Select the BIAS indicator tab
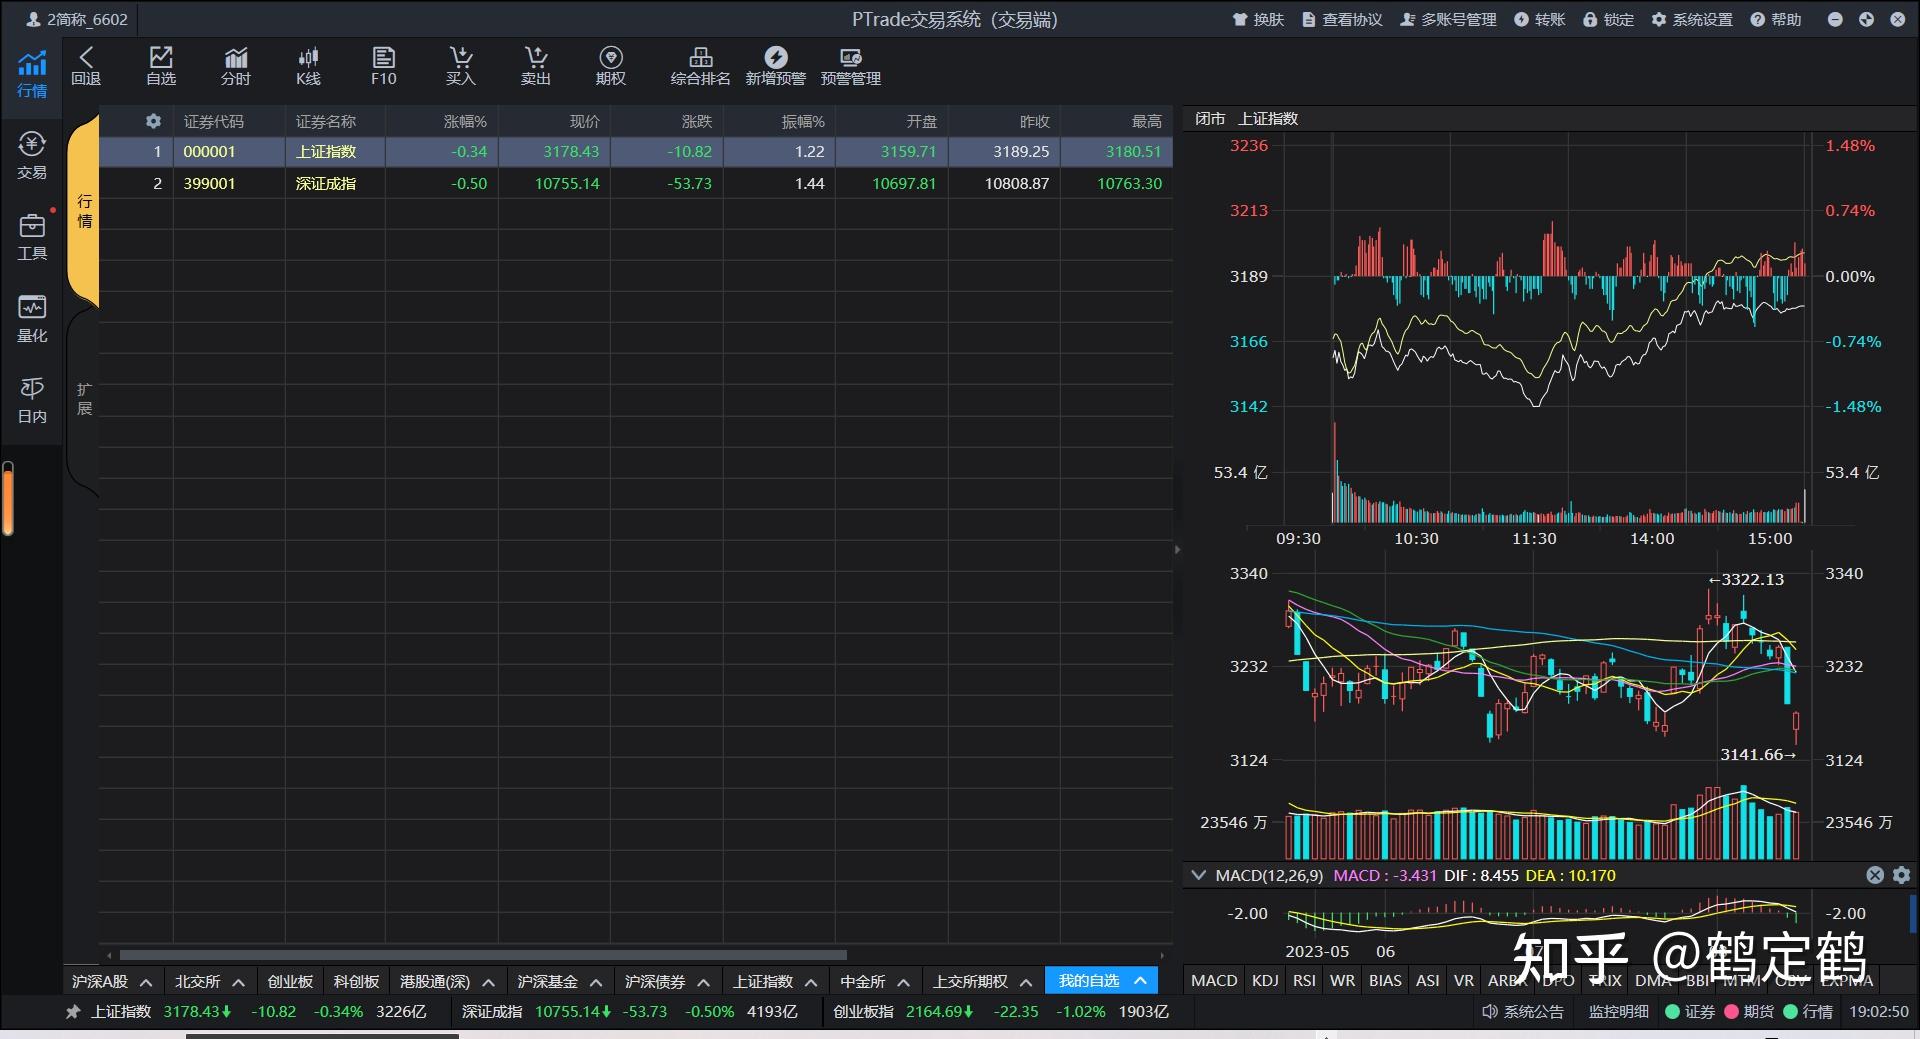Image resolution: width=1920 pixels, height=1039 pixels. point(1385,981)
